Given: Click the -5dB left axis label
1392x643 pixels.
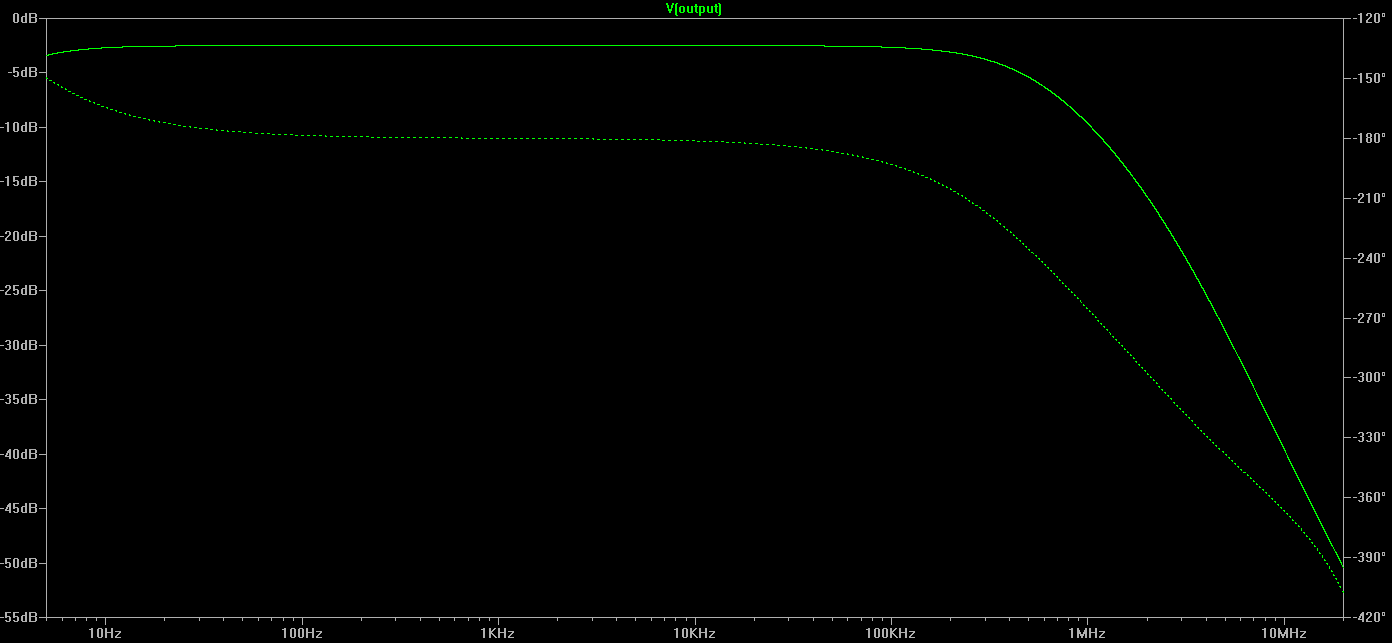Looking at the screenshot, I should (x=23, y=73).
